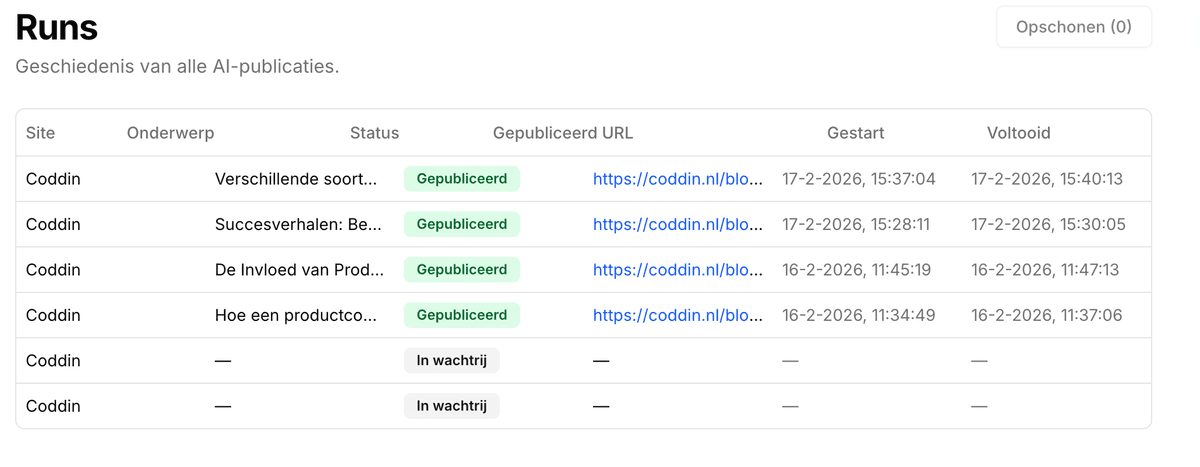The image size is (1200, 467).
Task: Click the Opschonen (0) button
Action: [1073, 27]
